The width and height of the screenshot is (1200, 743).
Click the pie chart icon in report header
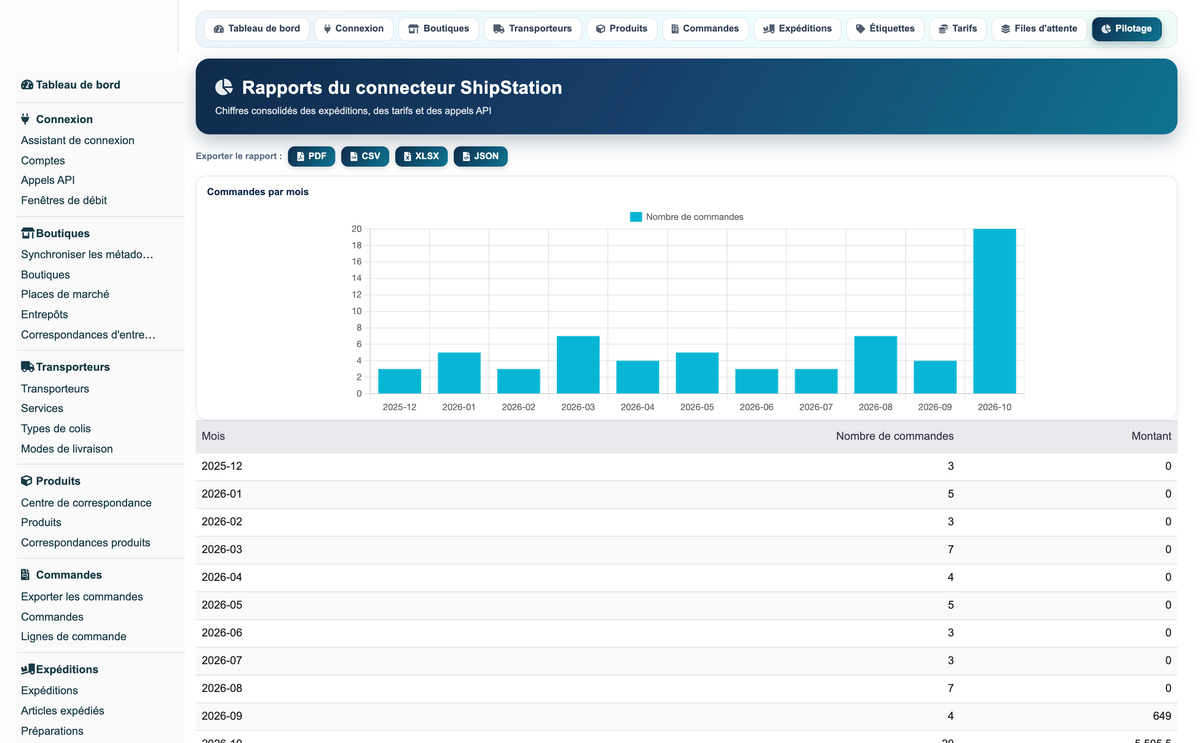point(224,87)
